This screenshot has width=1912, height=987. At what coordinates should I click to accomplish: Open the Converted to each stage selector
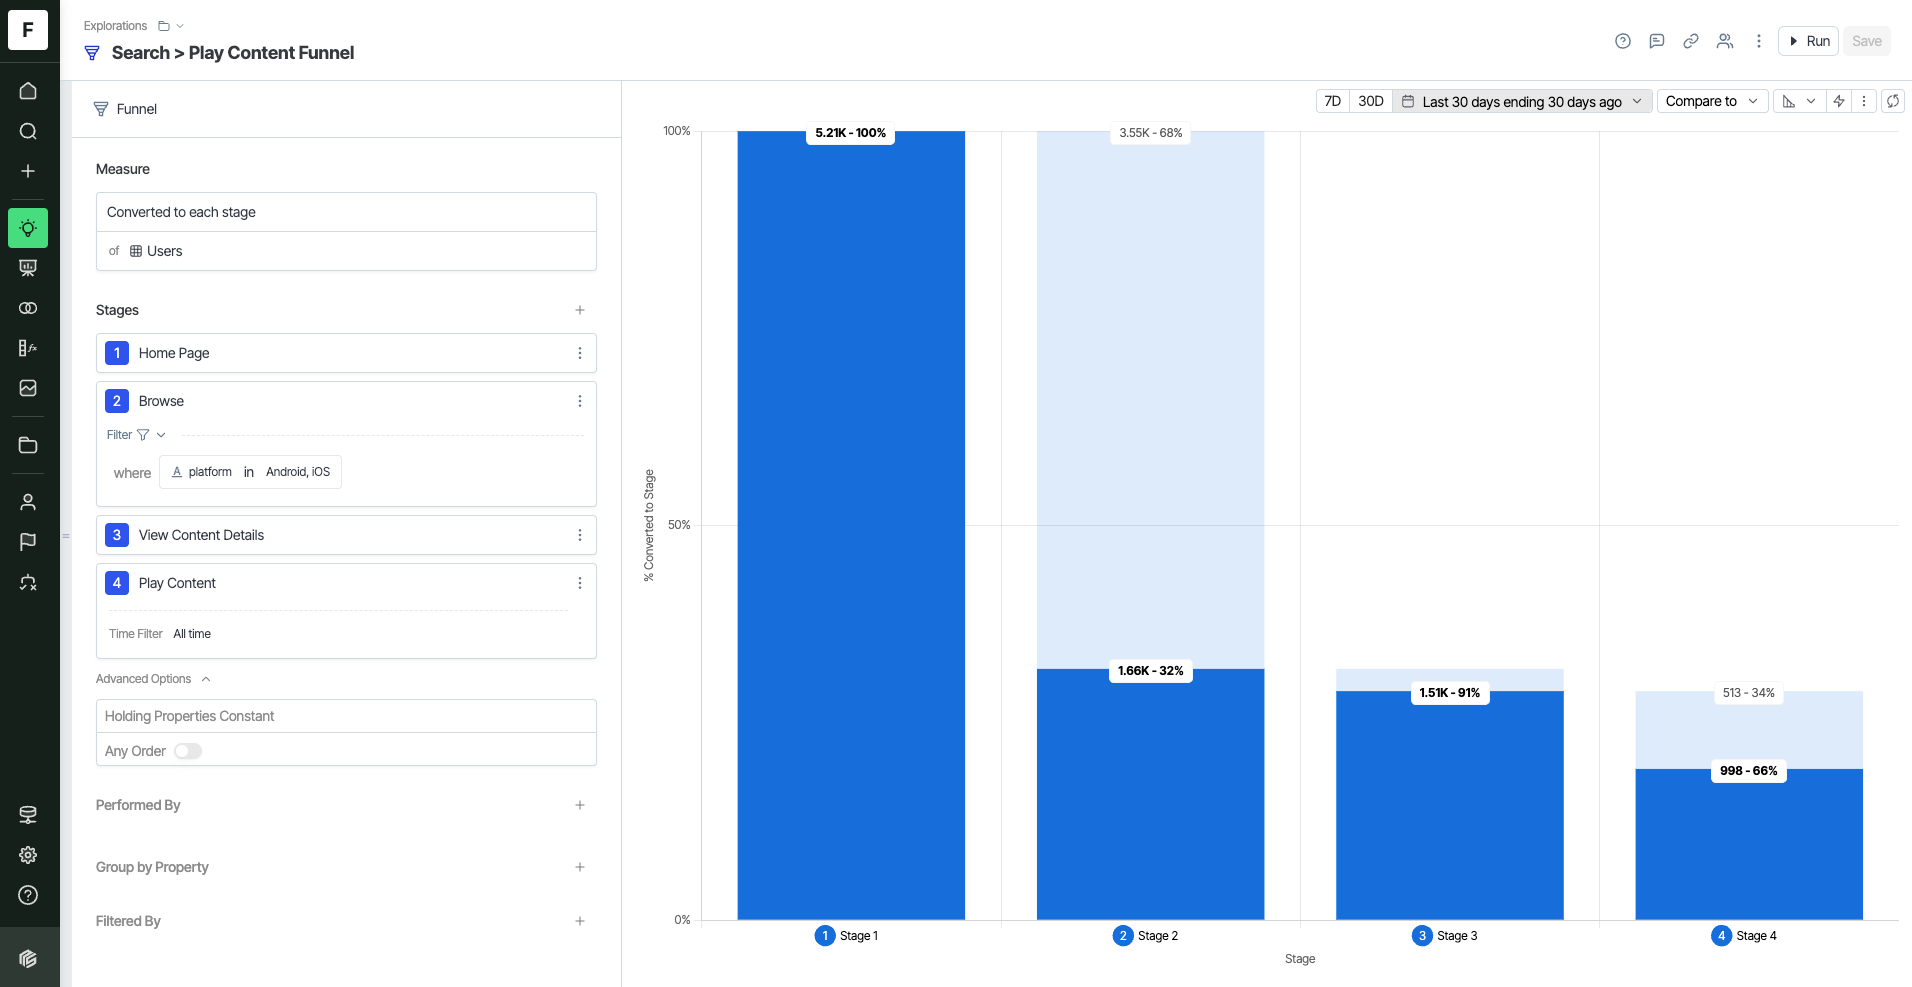(x=346, y=212)
